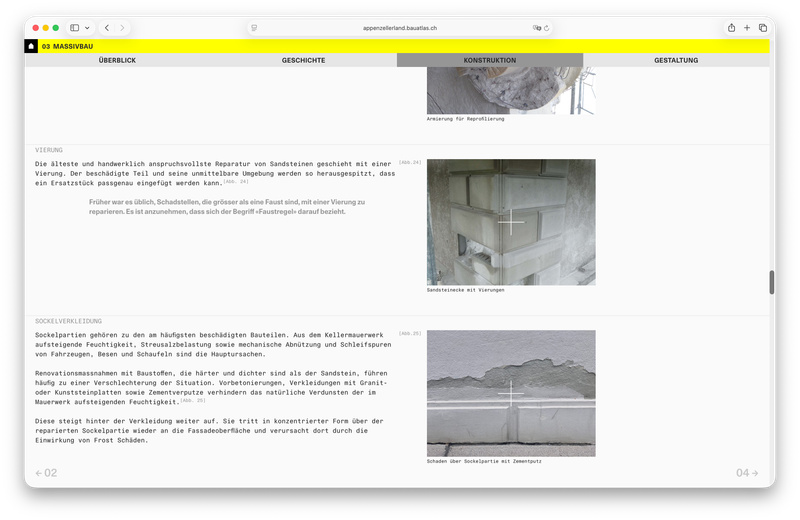
Task: Click the translate icon in address bar
Action: coord(536,28)
